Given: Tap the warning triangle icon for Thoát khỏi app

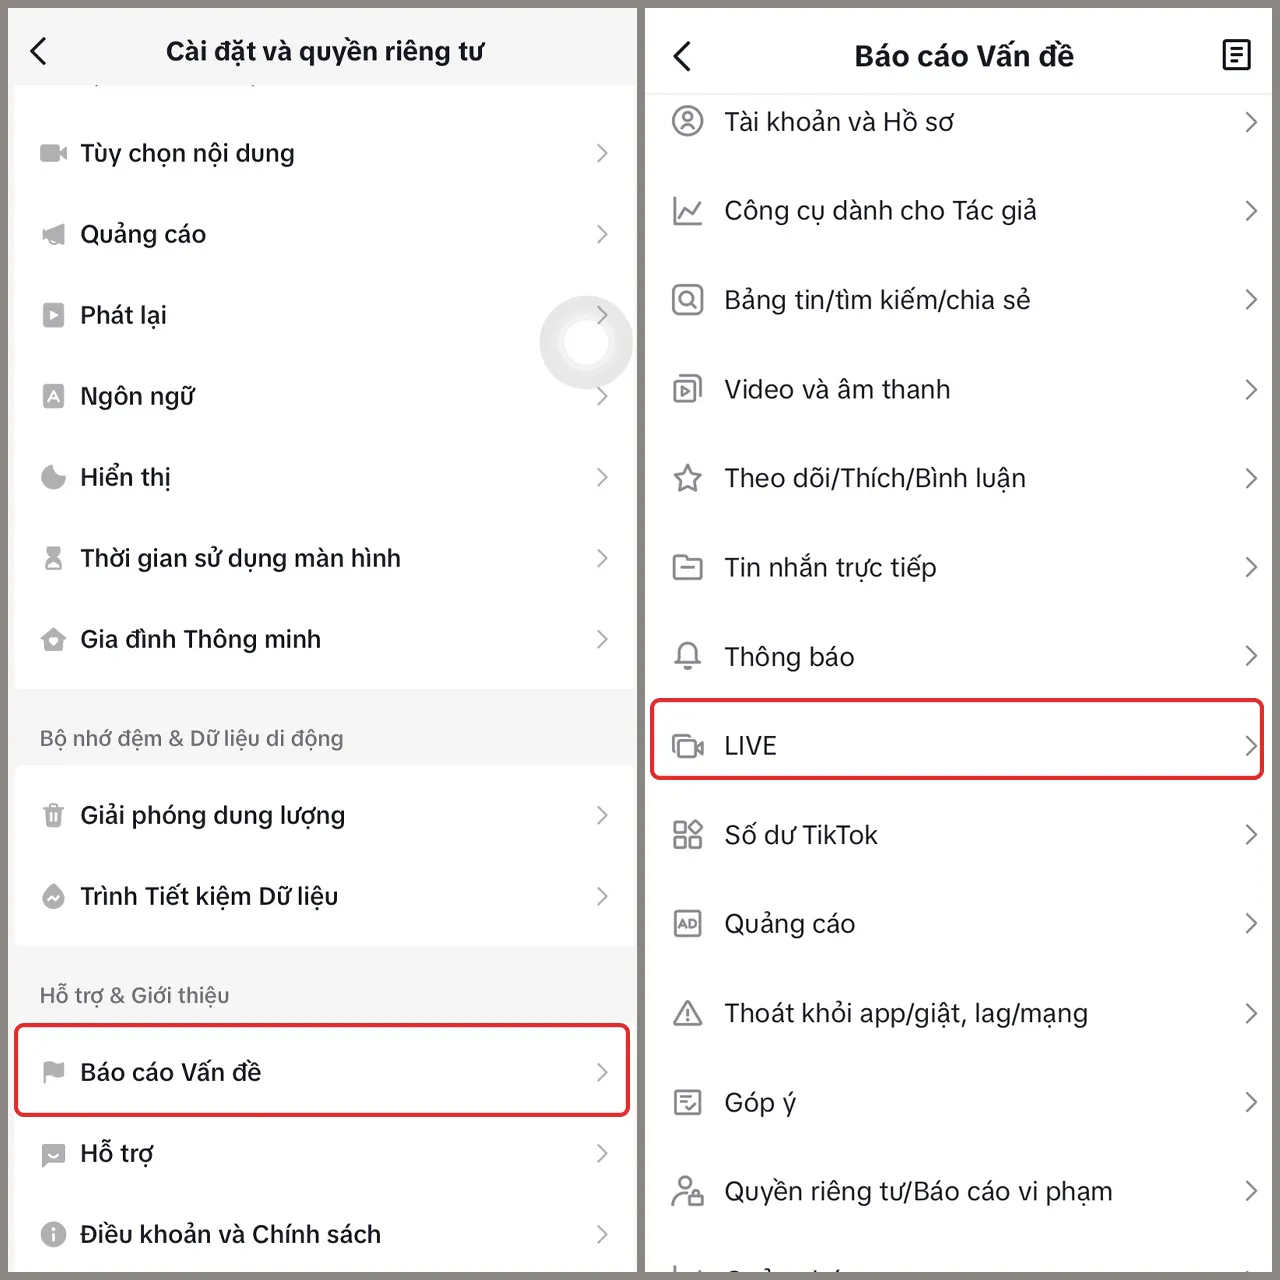Looking at the screenshot, I should 688,1013.
